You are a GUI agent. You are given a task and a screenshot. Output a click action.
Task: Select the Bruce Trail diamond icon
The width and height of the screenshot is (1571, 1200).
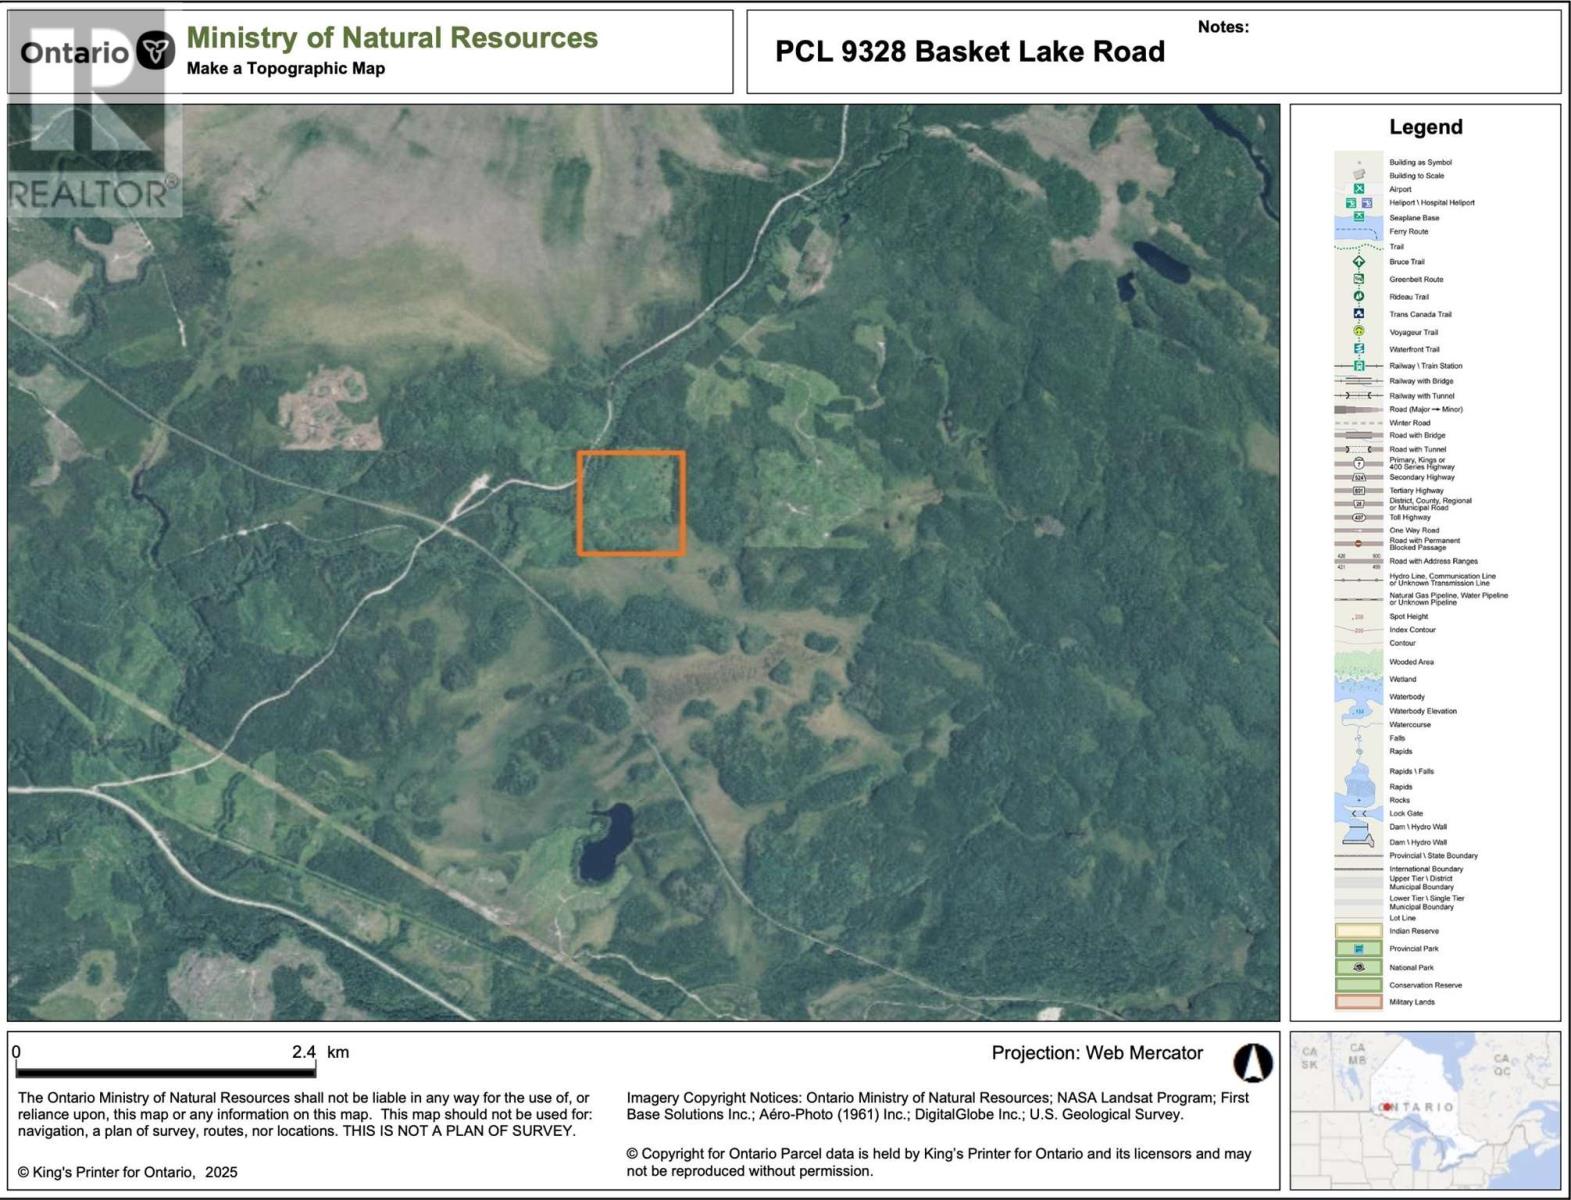(1358, 262)
